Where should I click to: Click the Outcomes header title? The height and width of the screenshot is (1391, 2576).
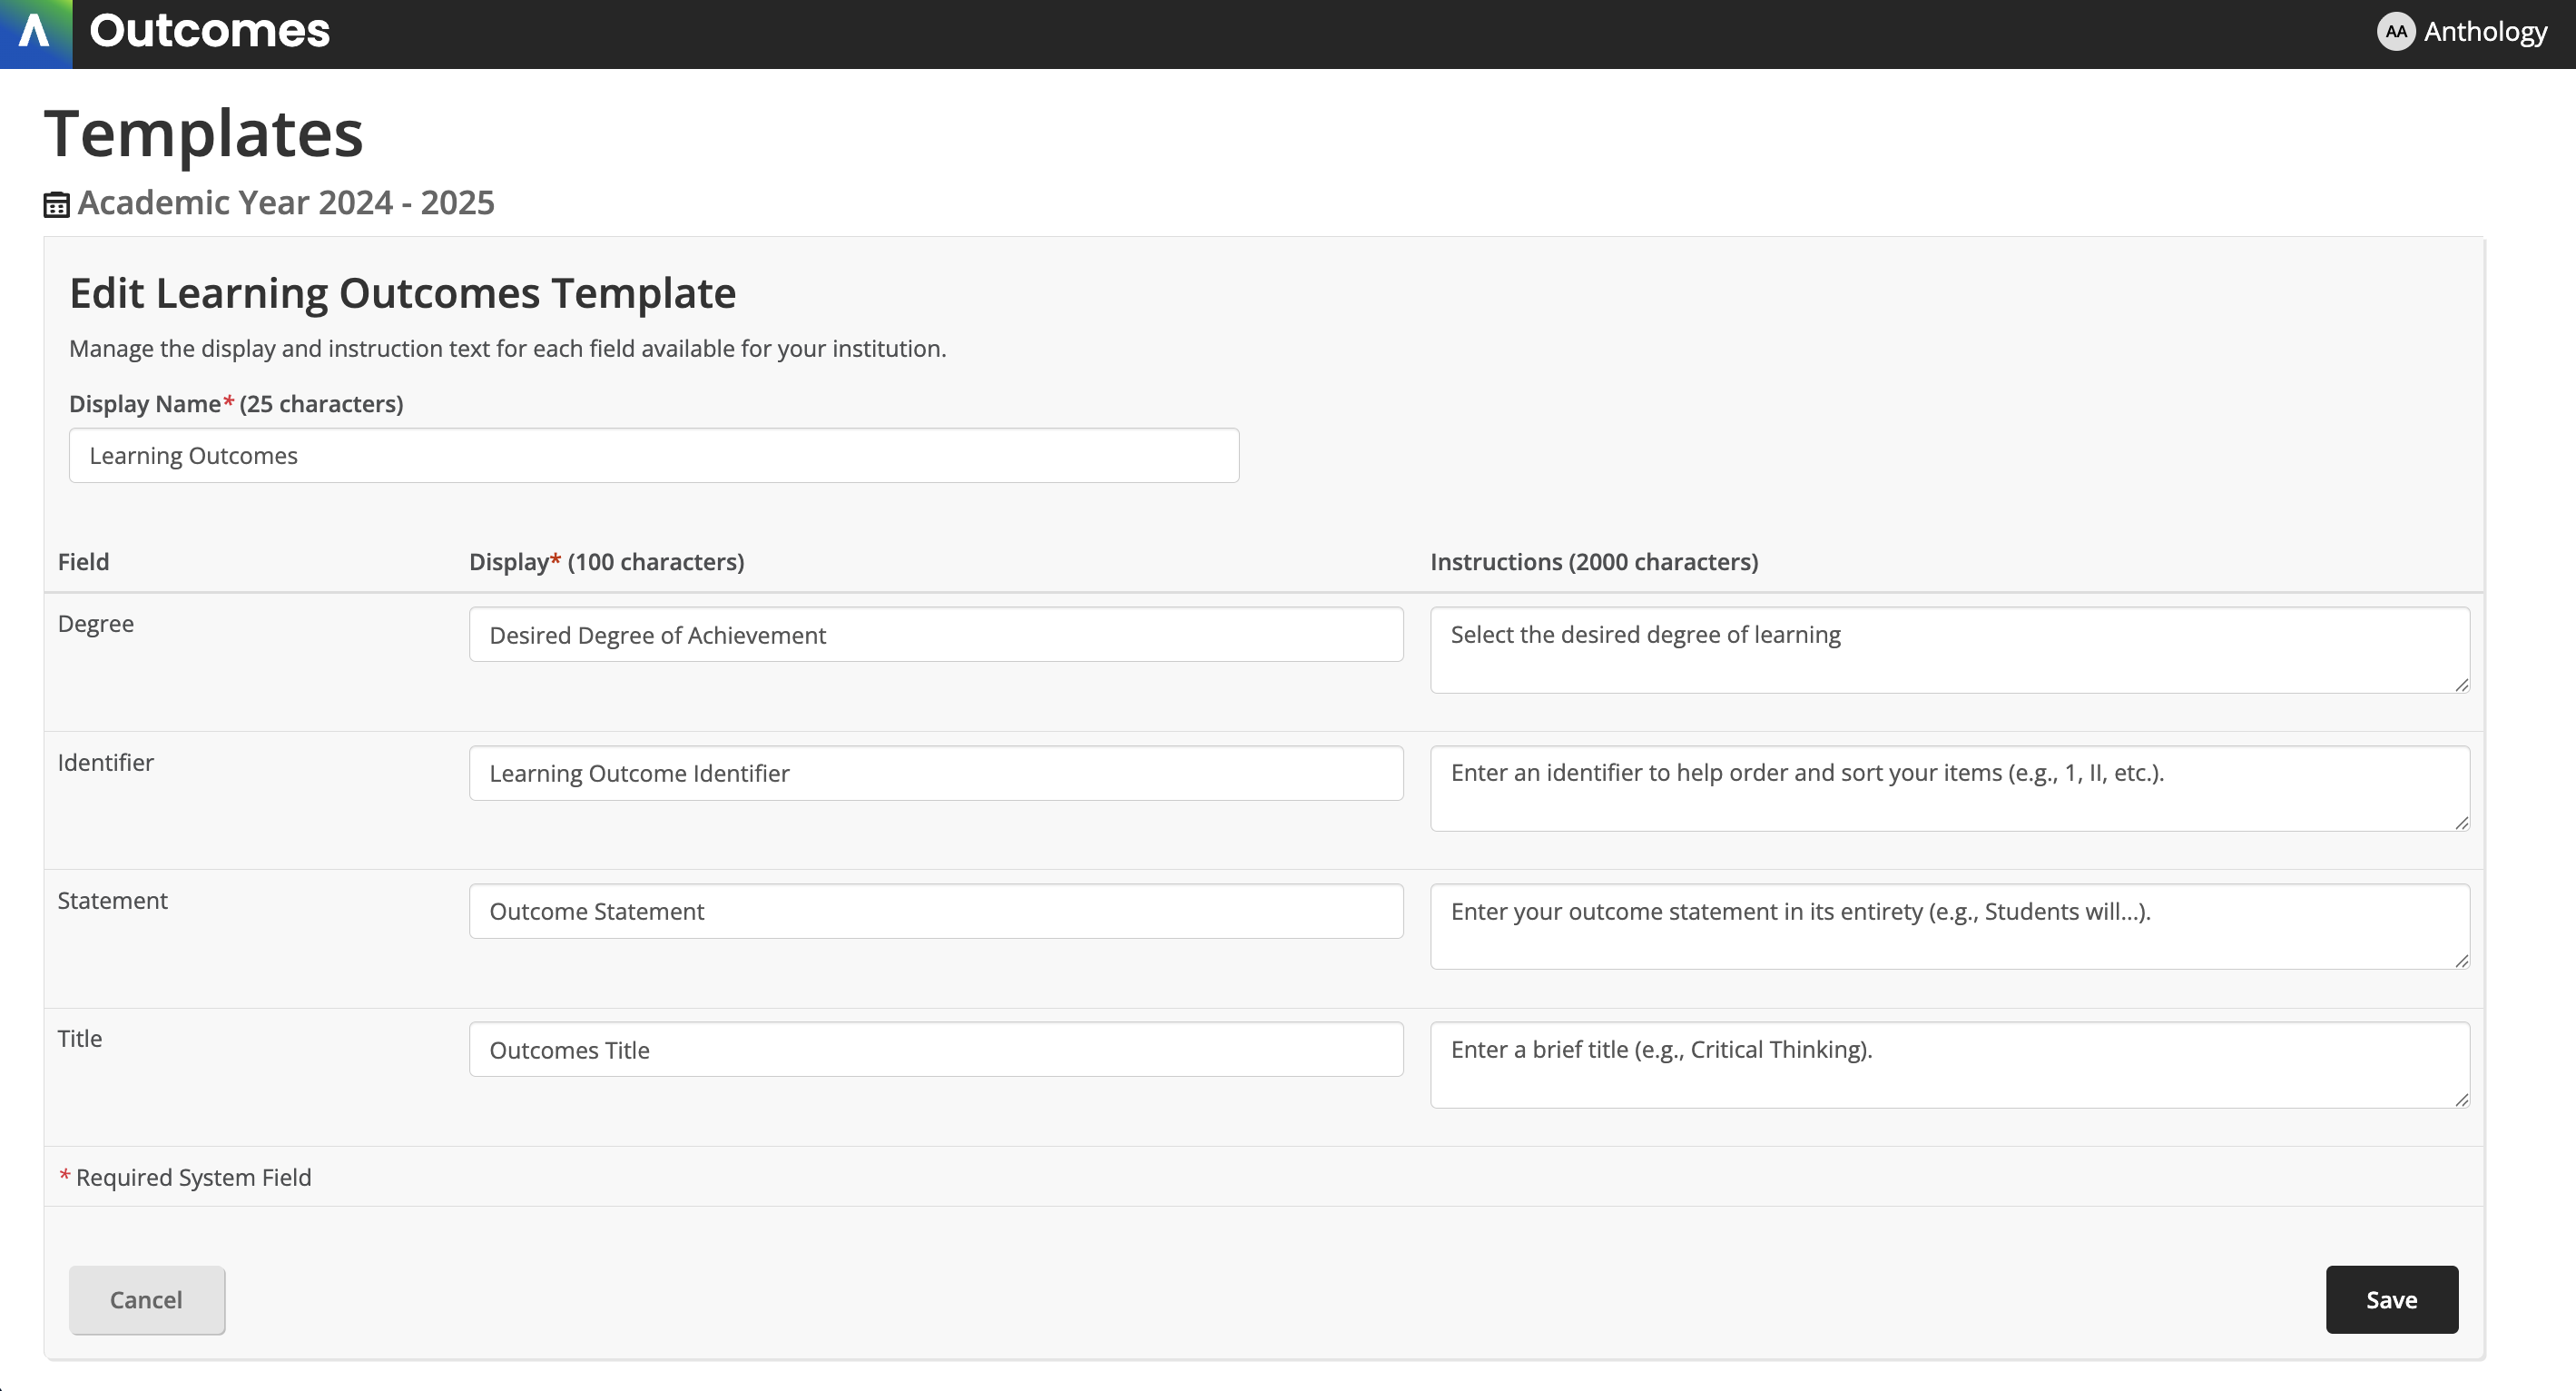209,32
